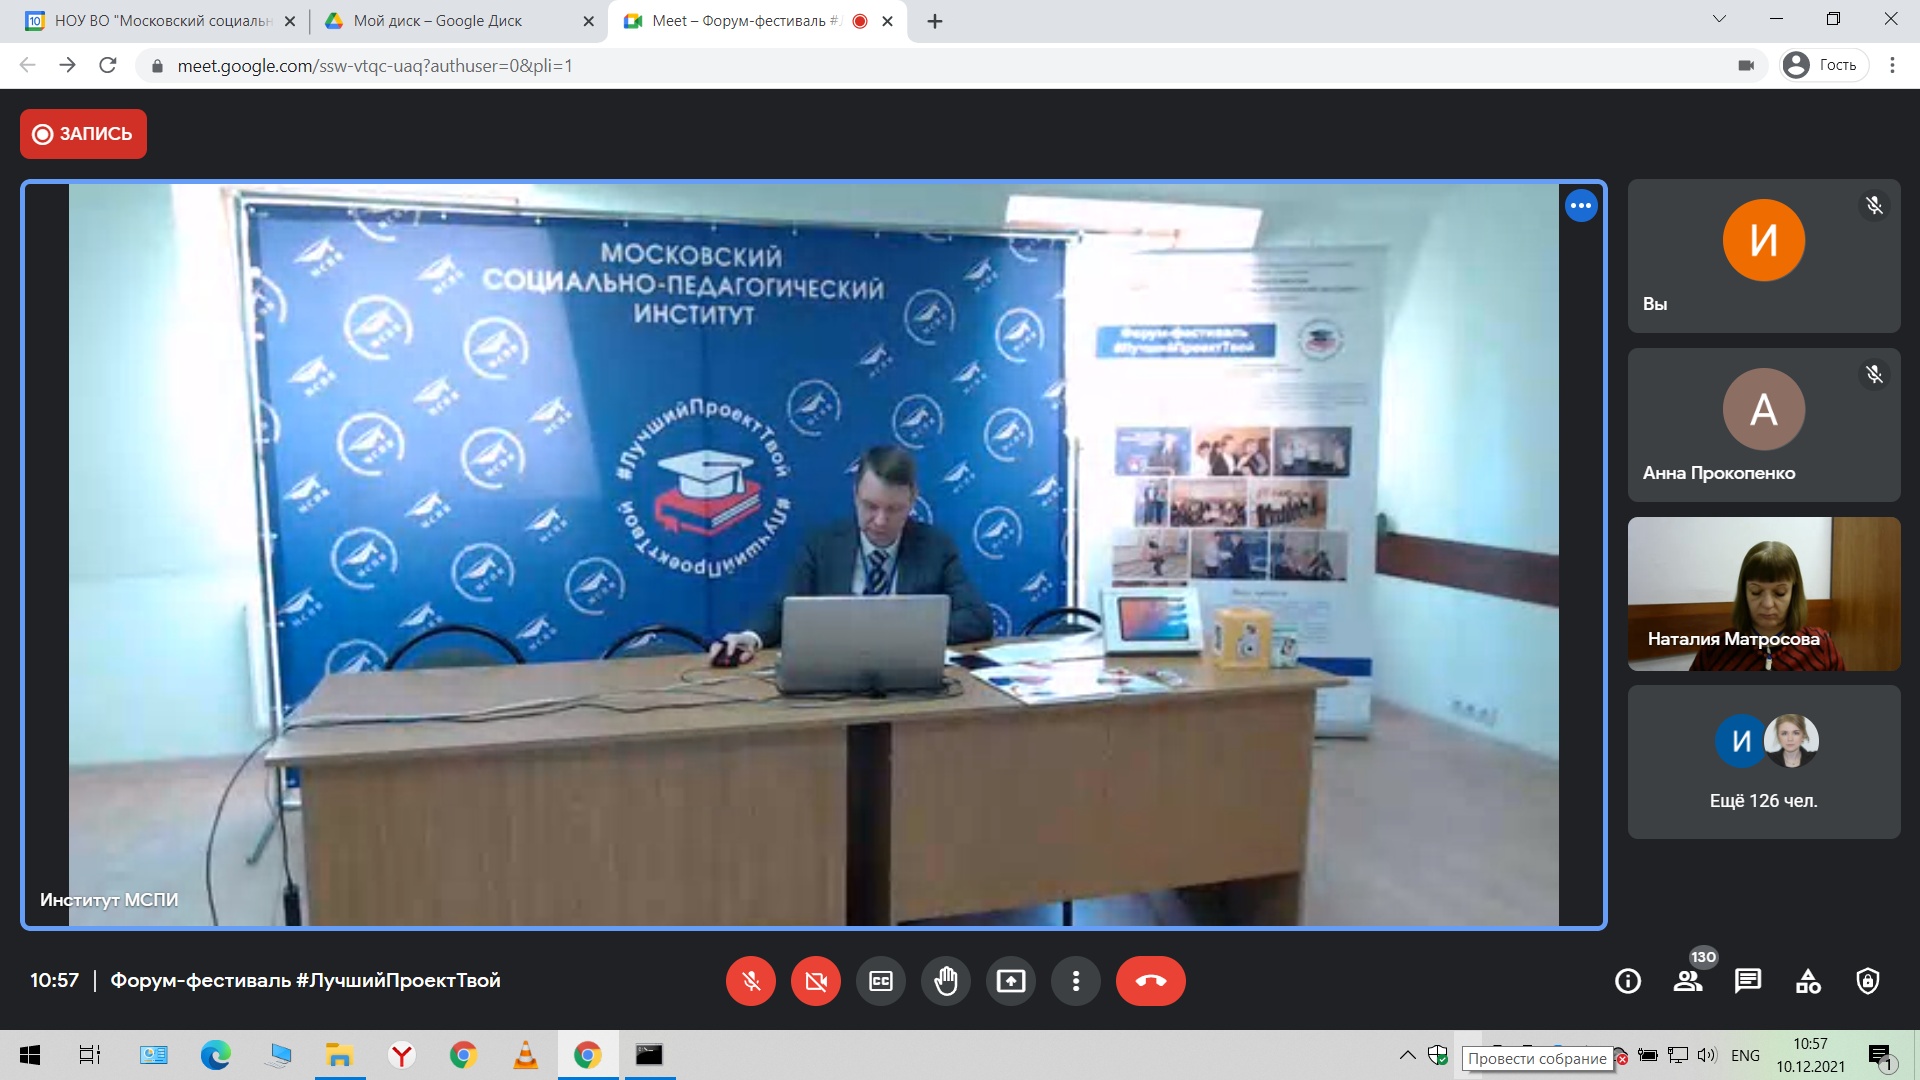
Task: Open network status tray icon
Action: tap(1678, 1055)
